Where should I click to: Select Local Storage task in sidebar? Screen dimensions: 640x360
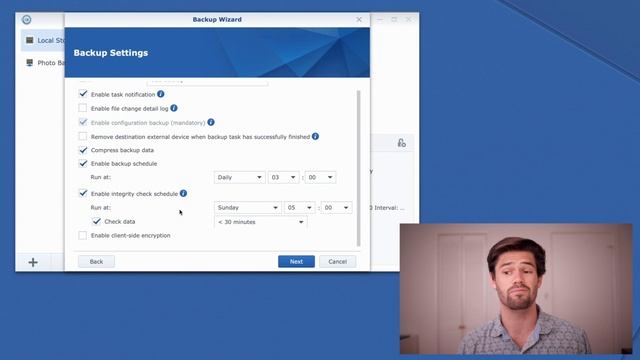click(43, 40)
